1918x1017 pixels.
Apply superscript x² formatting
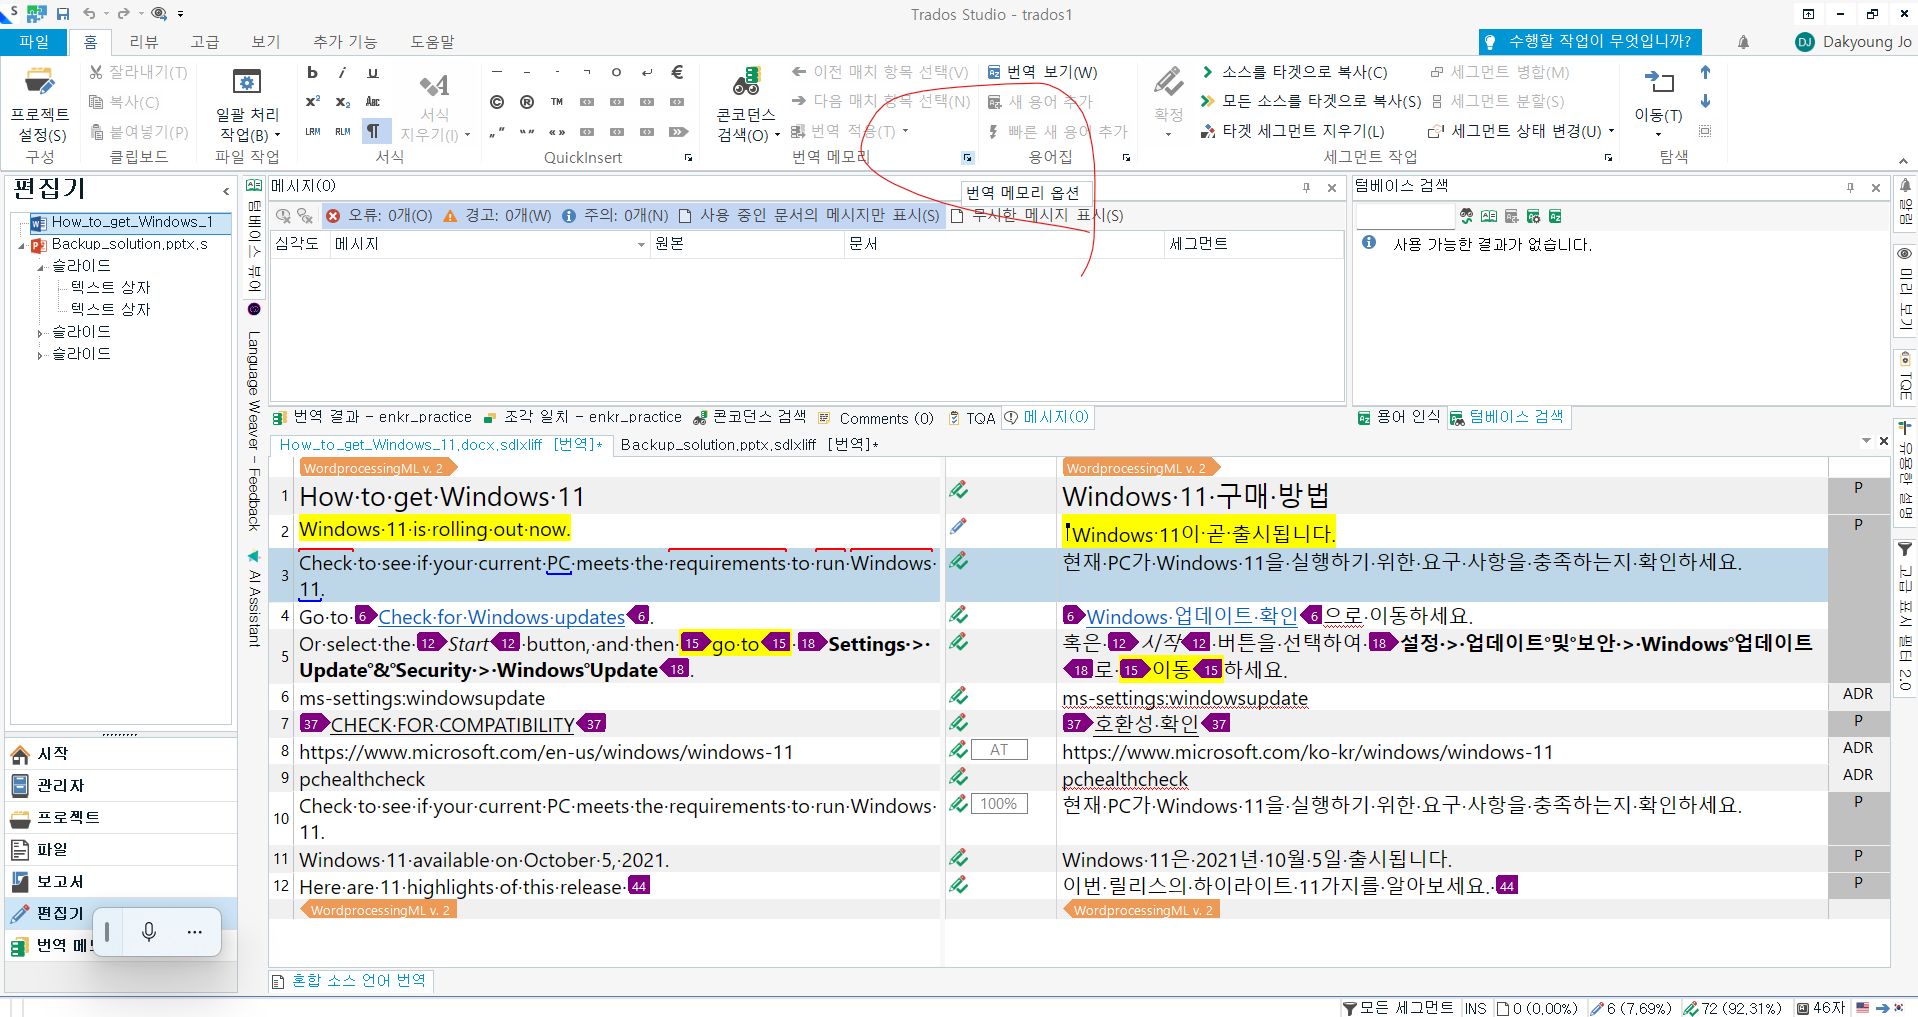[x=312, y=102]
